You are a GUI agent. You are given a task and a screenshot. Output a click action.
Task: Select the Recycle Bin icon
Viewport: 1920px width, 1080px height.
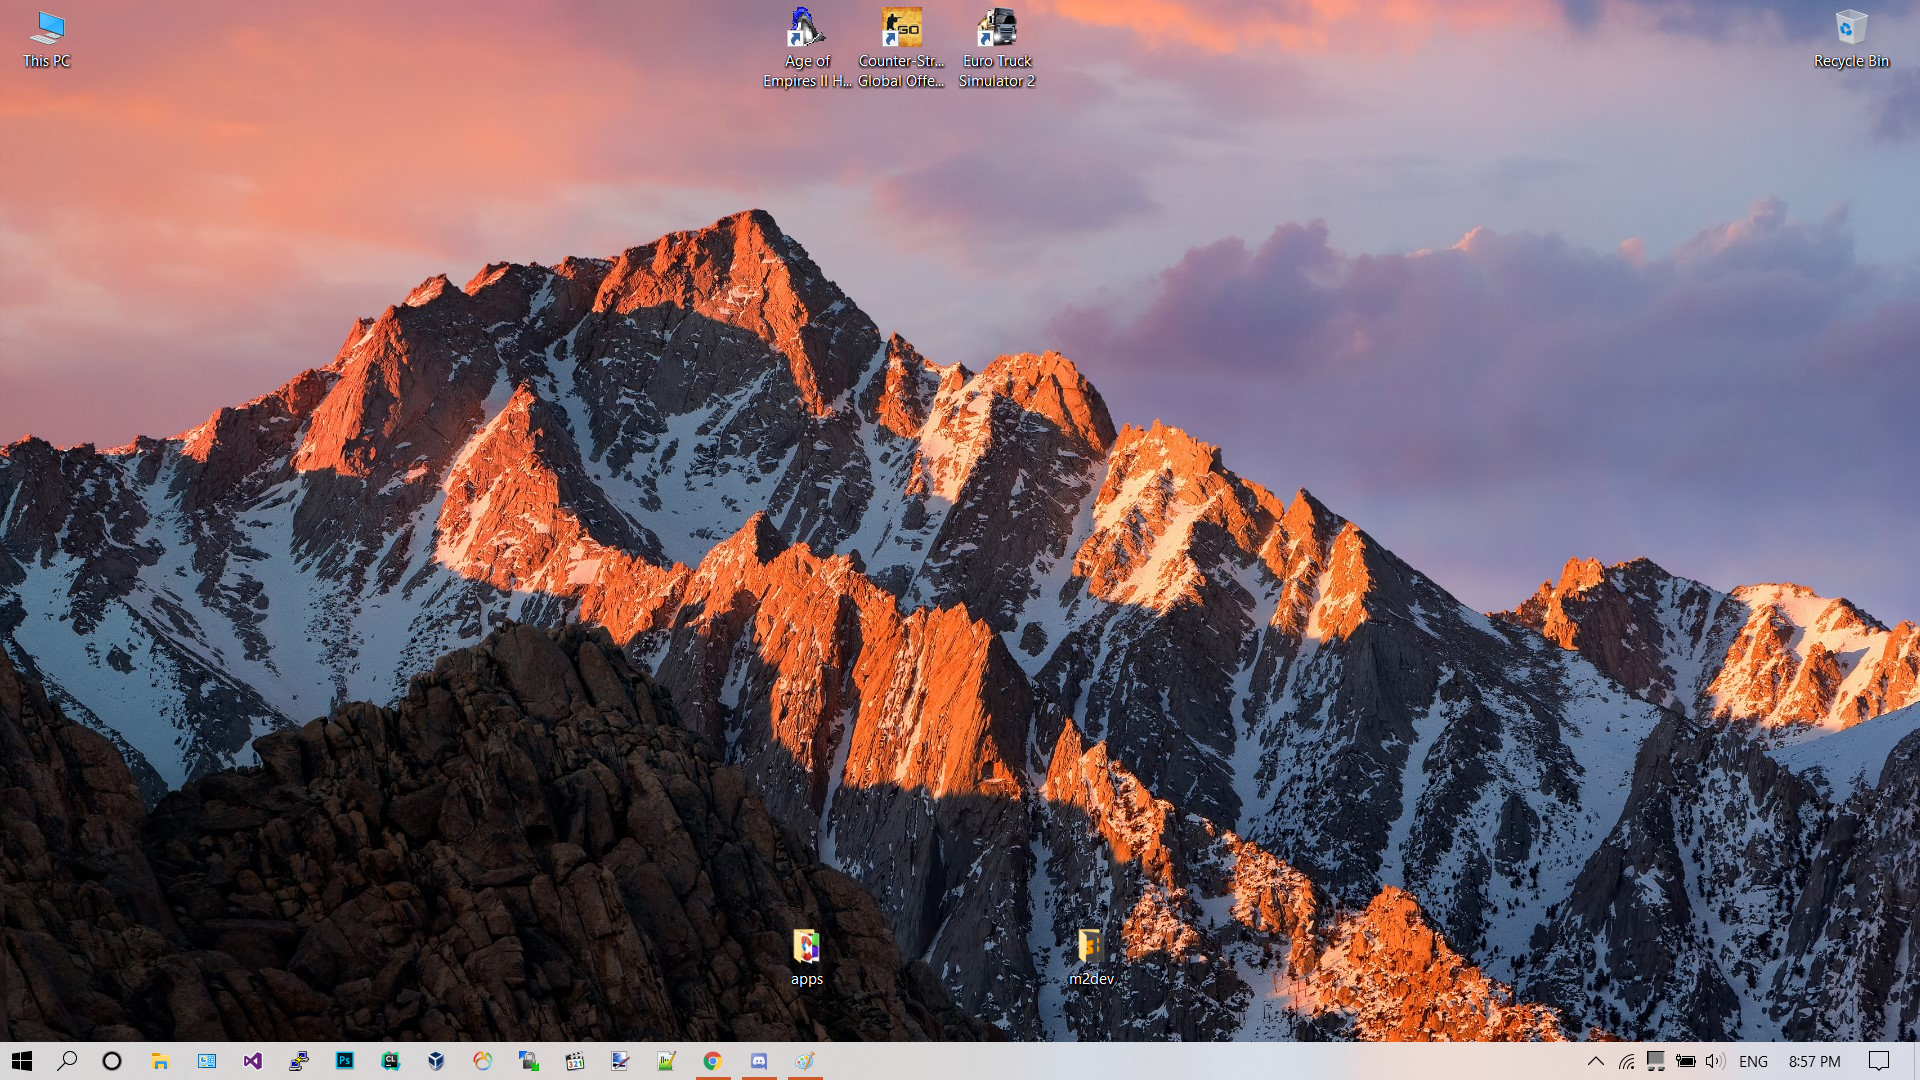click(x=1851, y=40)
